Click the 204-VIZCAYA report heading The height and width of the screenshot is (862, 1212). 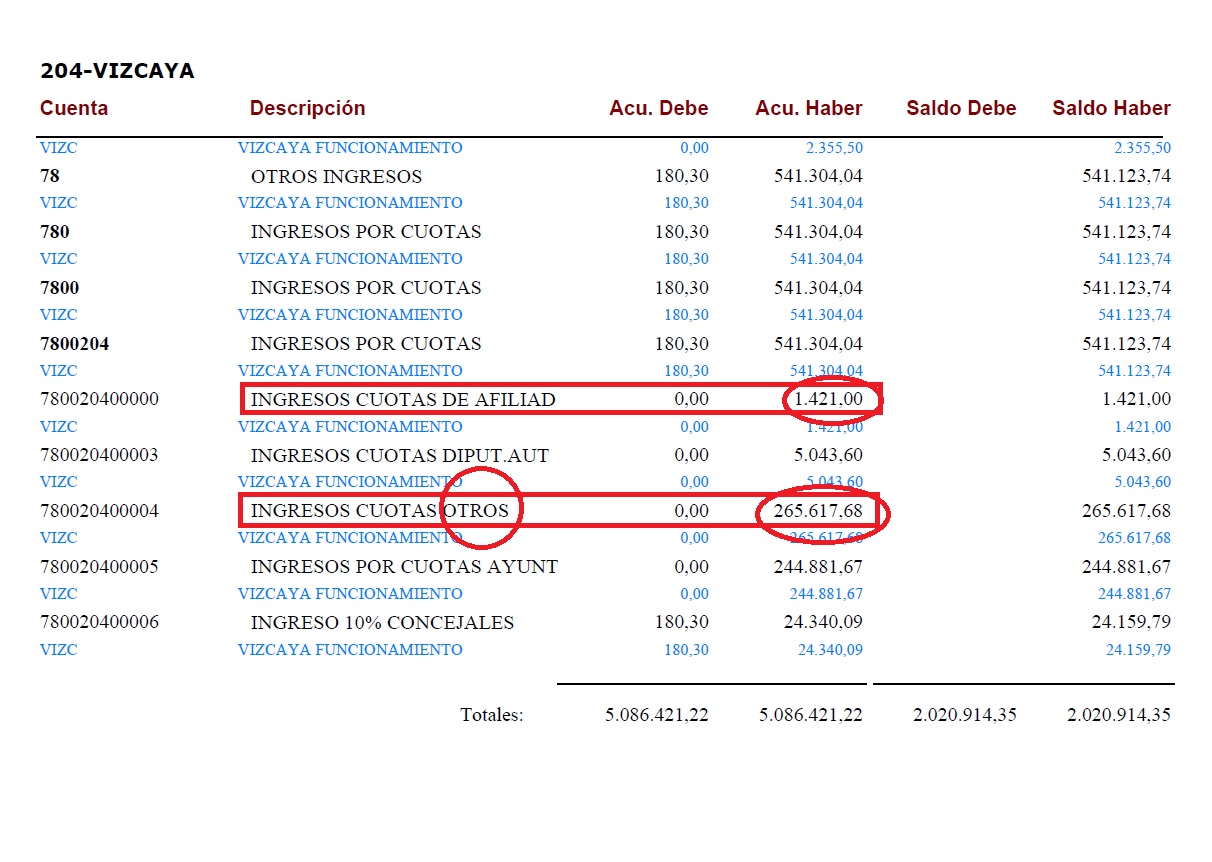[117, 71]
